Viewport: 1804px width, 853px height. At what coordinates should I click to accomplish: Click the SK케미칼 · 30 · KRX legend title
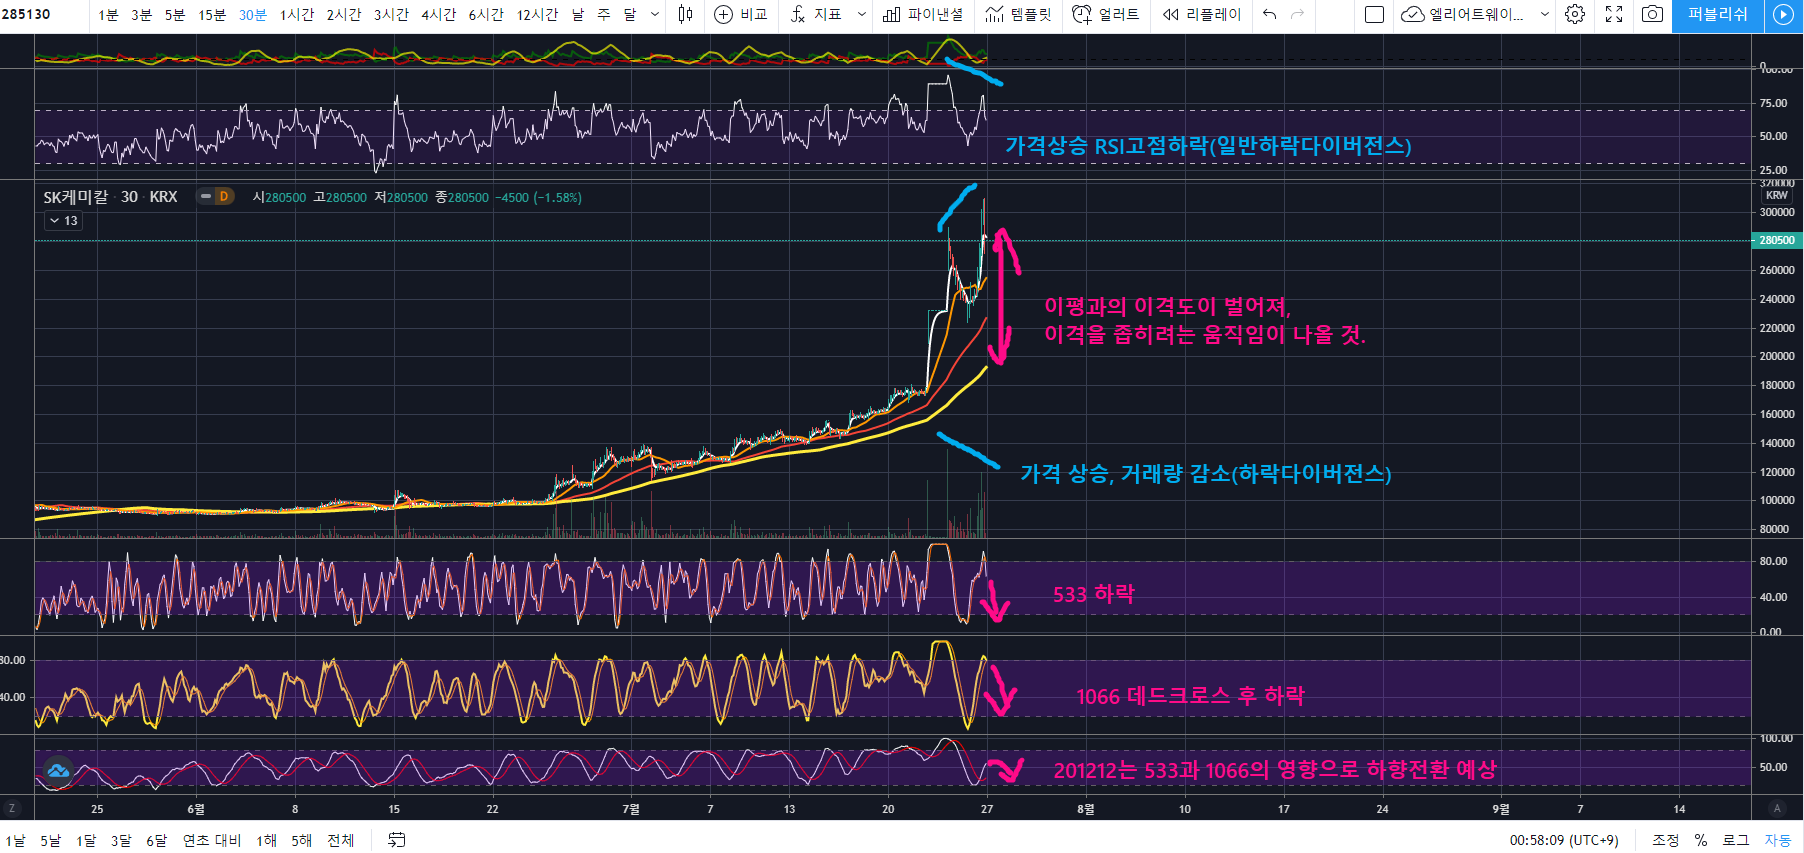(110, 197)
